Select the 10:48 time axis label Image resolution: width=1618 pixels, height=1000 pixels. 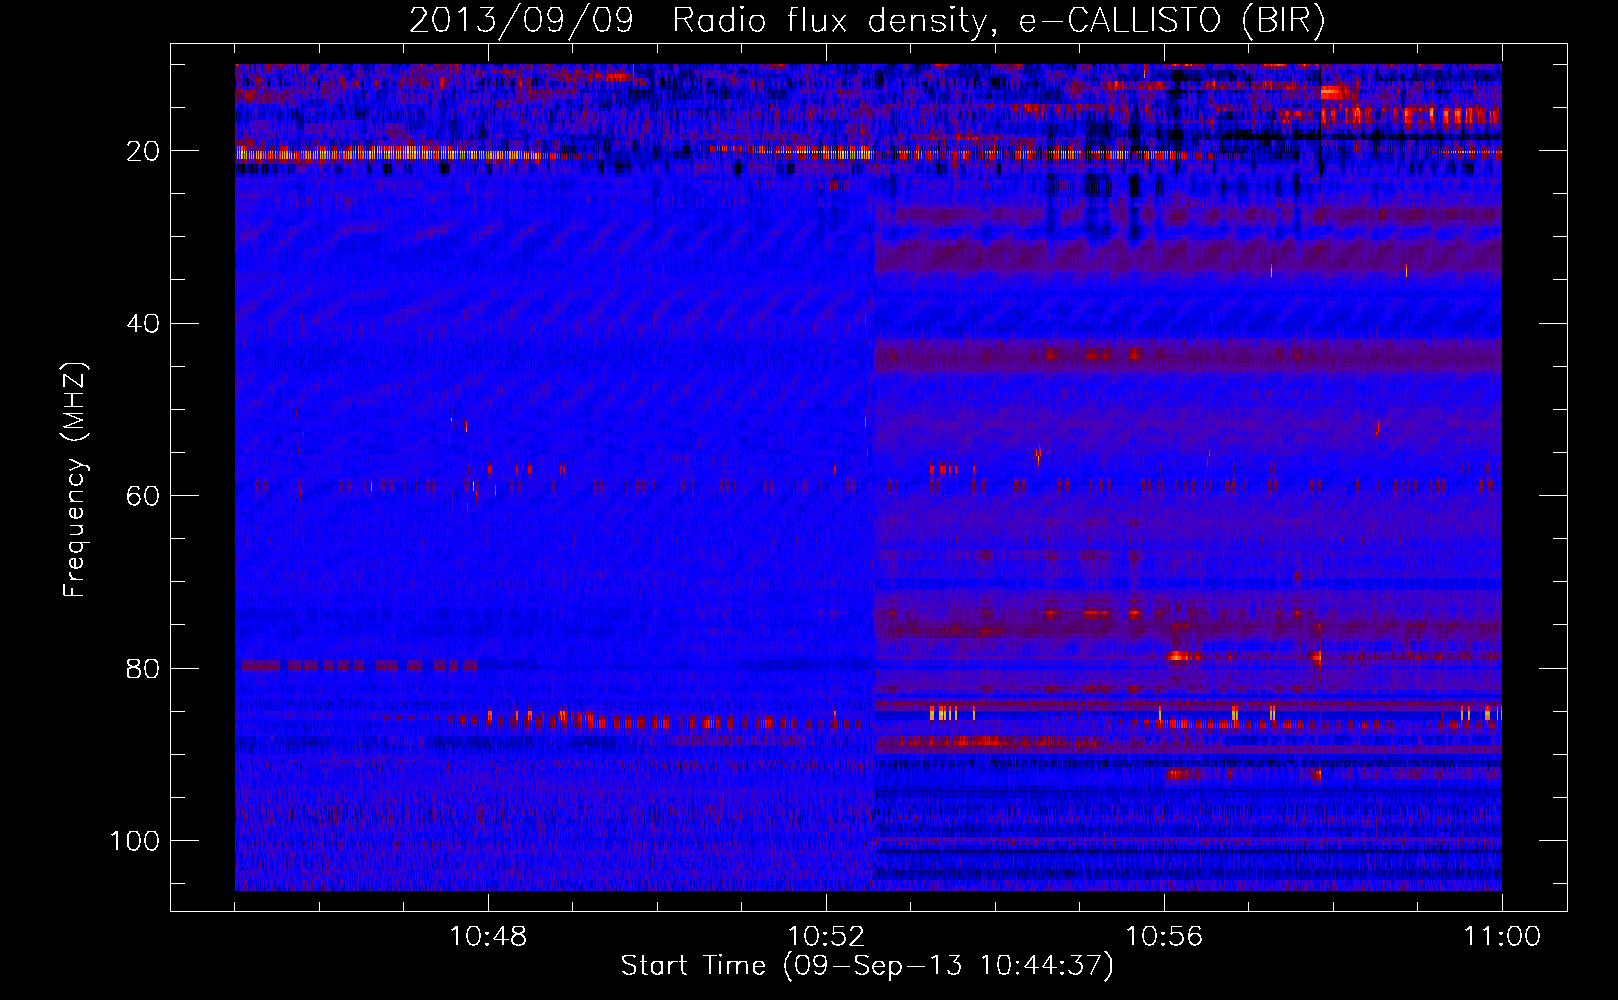click(x=488, y=937)
